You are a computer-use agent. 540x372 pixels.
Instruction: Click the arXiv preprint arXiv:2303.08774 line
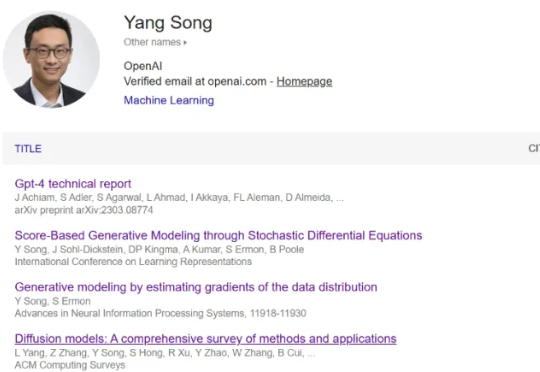coord(84,210)
